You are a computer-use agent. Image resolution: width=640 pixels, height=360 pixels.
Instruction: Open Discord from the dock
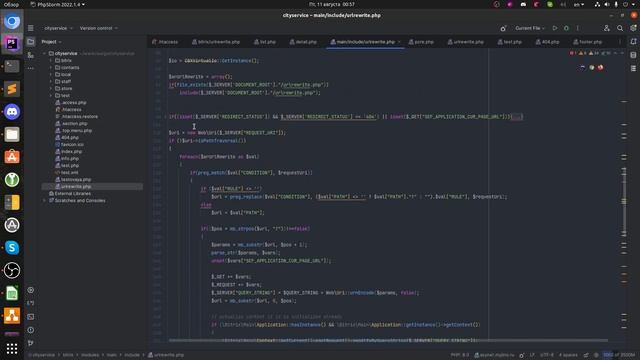click(x=12, y=111)
